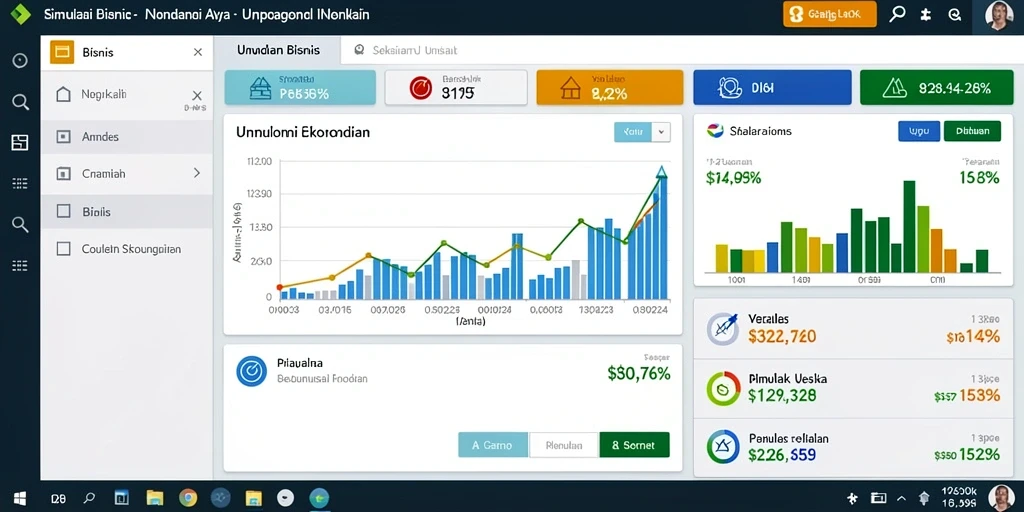Toggle the Bisnis checkbox in sidebar list

(63, 212)
